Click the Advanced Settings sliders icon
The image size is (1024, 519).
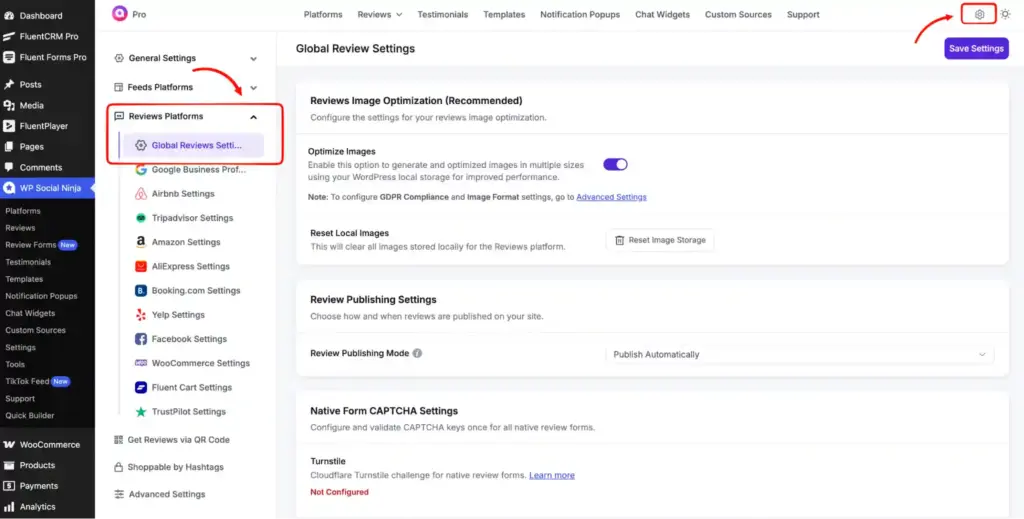(118, 494)
